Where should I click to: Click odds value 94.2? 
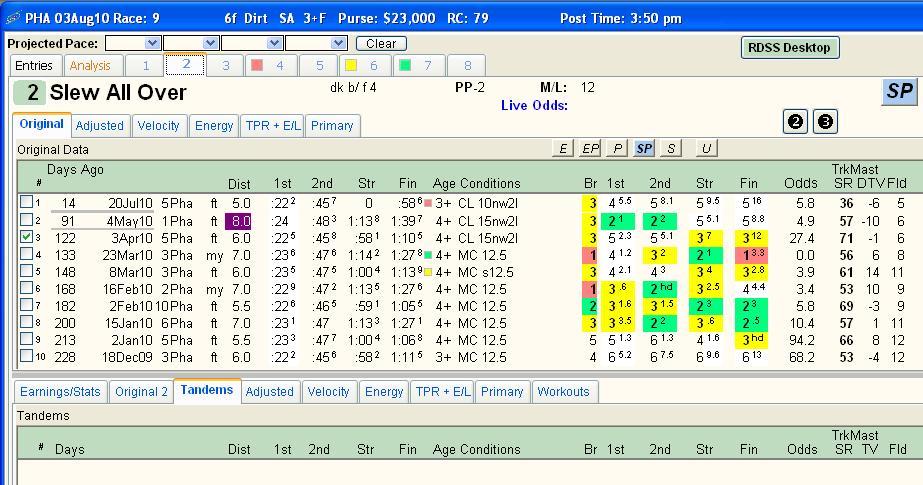click(801, 340)
